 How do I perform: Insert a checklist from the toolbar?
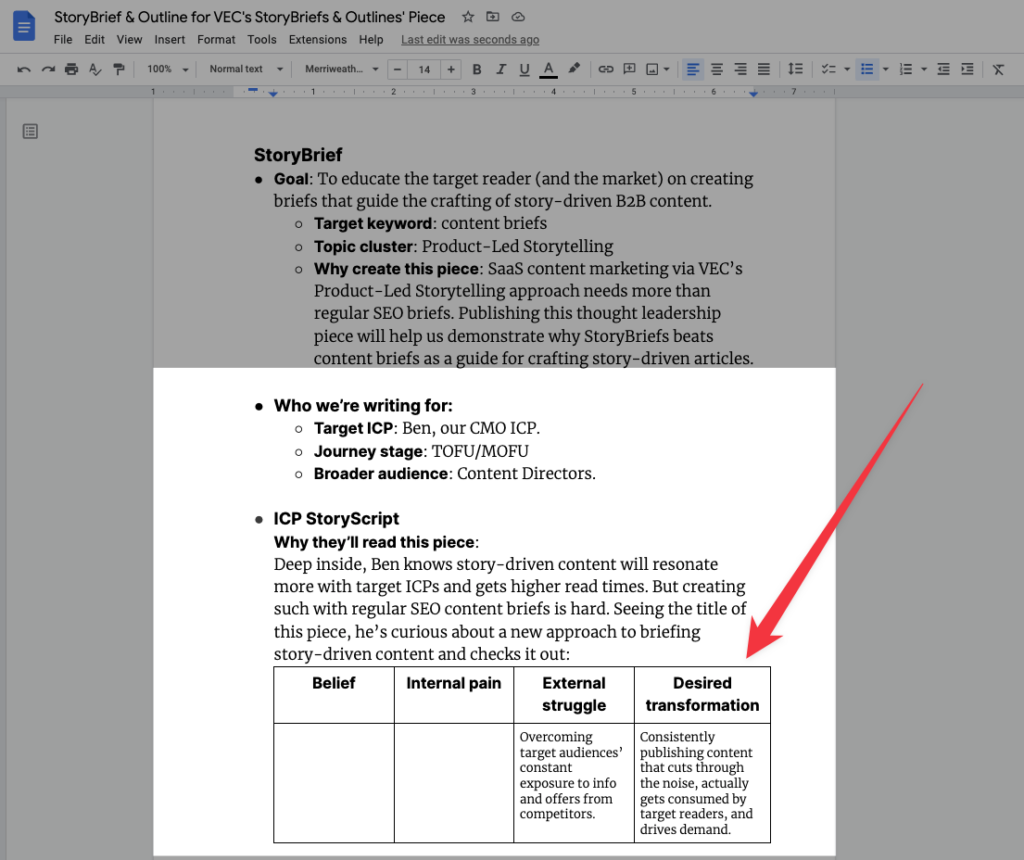828,69
